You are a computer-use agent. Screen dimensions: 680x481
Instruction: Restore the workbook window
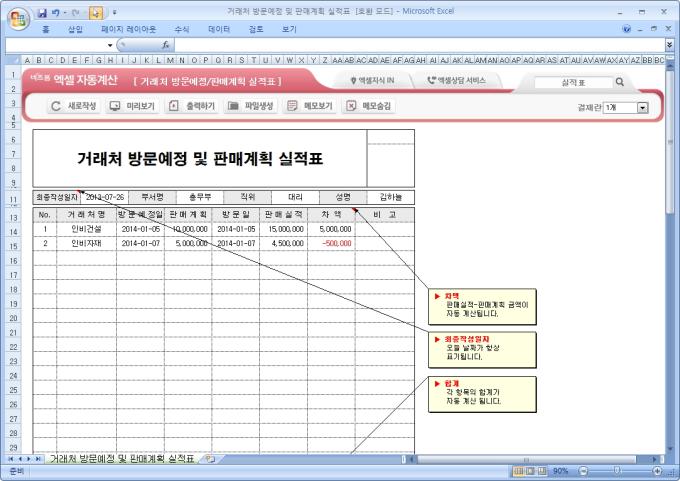pos(654,29)
